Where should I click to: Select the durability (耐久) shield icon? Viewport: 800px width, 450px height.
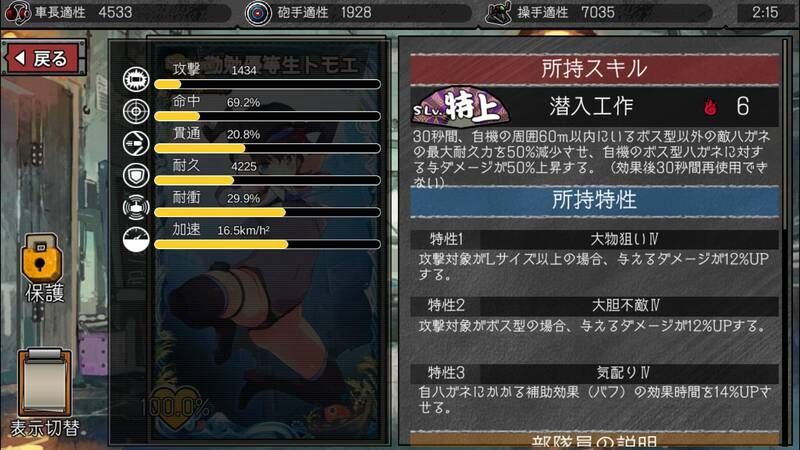pos(136,176)
